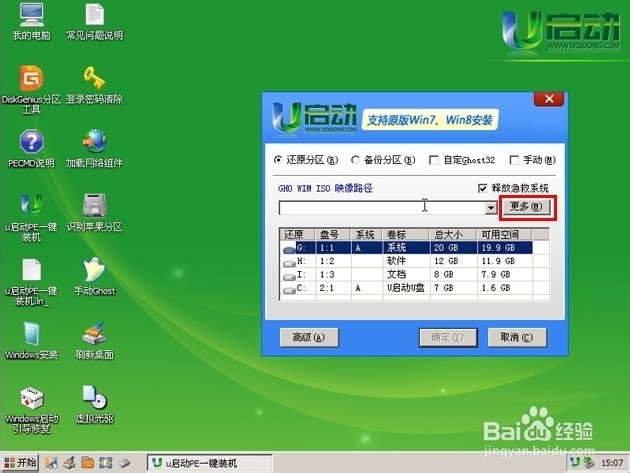This screenshot has width=630, height=473.
Task: Launch the 加载网络组件 globe icon
Action: tap(95, 149)
